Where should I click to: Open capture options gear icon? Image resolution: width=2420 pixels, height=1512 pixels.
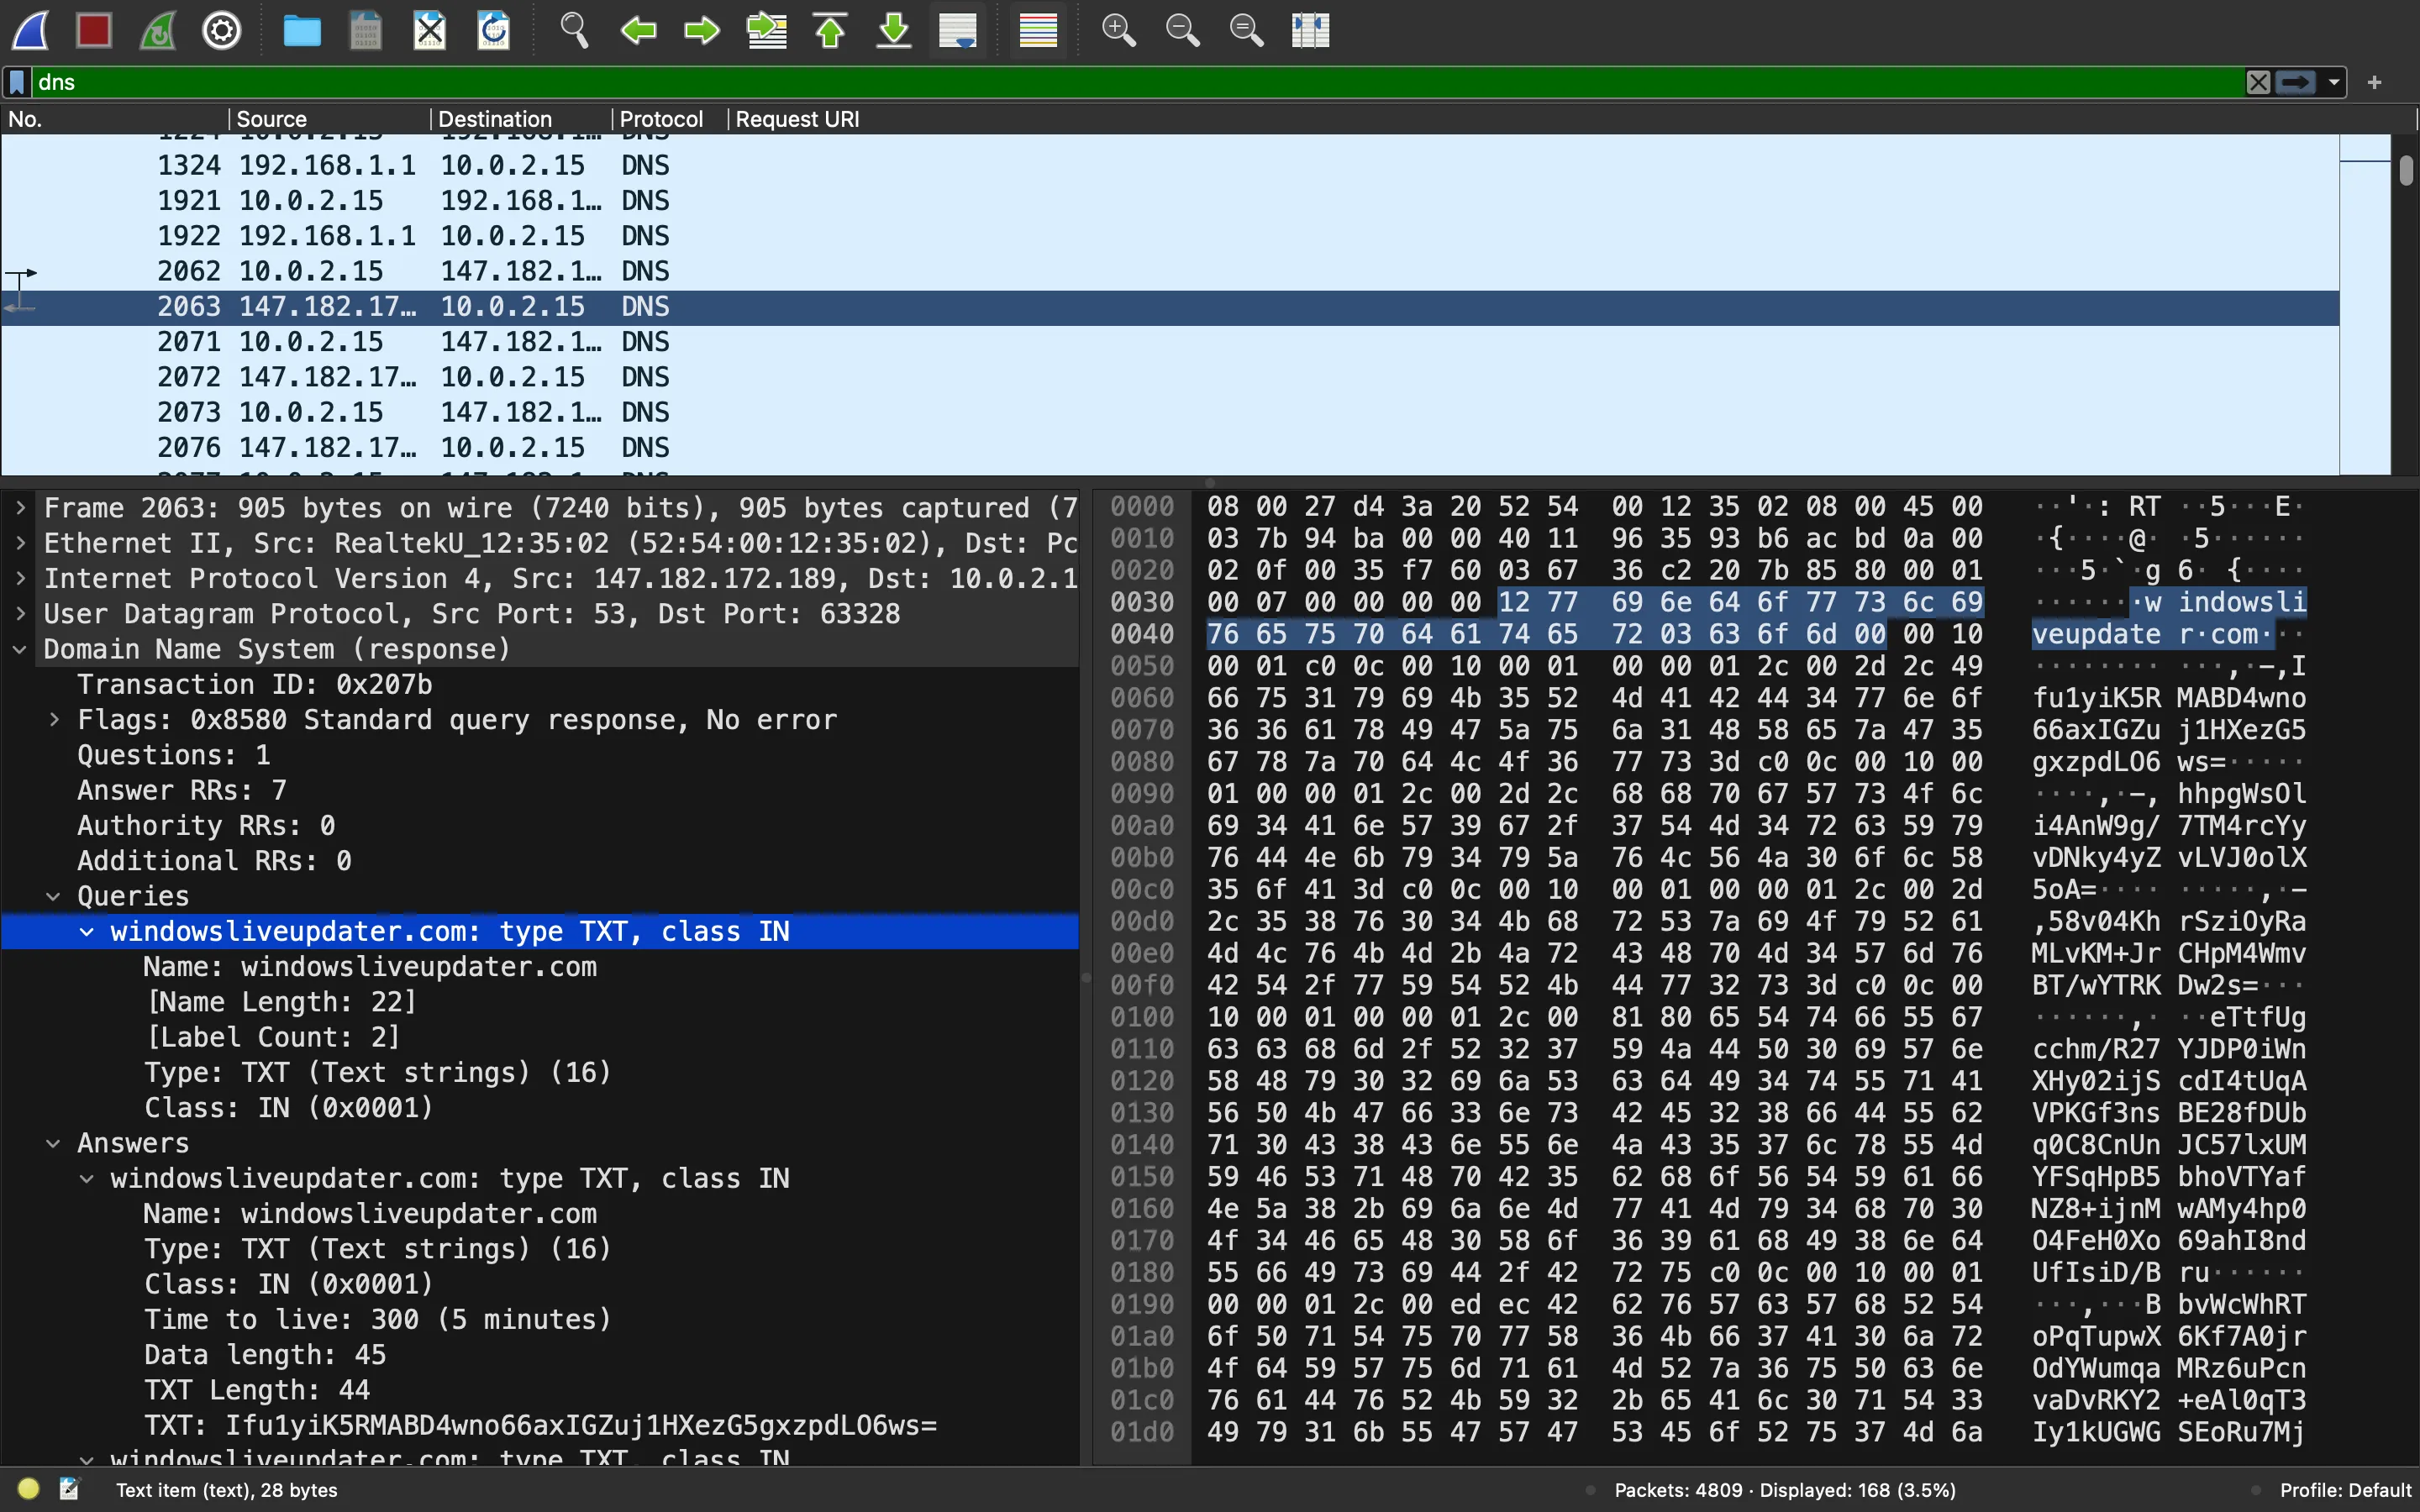point(222,30)
